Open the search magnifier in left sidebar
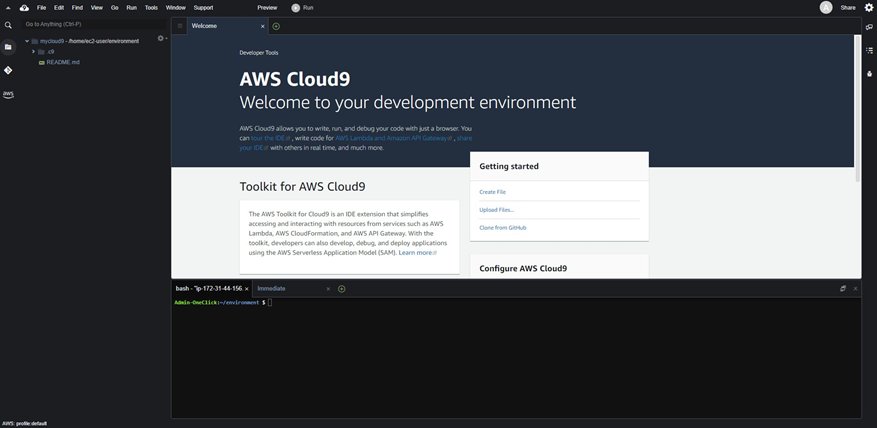The width and height of the screenshot is (877, 428). click(x=8, y=25)
